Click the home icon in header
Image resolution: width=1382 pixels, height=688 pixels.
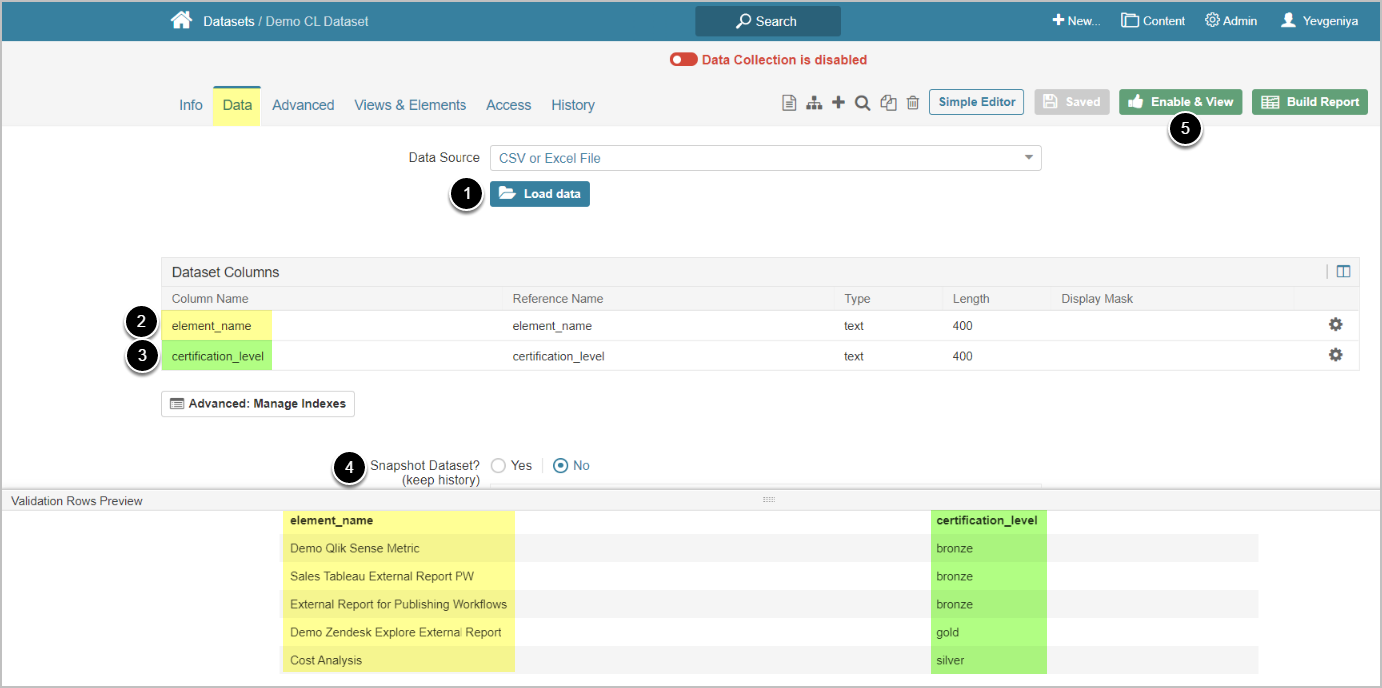point(181,20)
